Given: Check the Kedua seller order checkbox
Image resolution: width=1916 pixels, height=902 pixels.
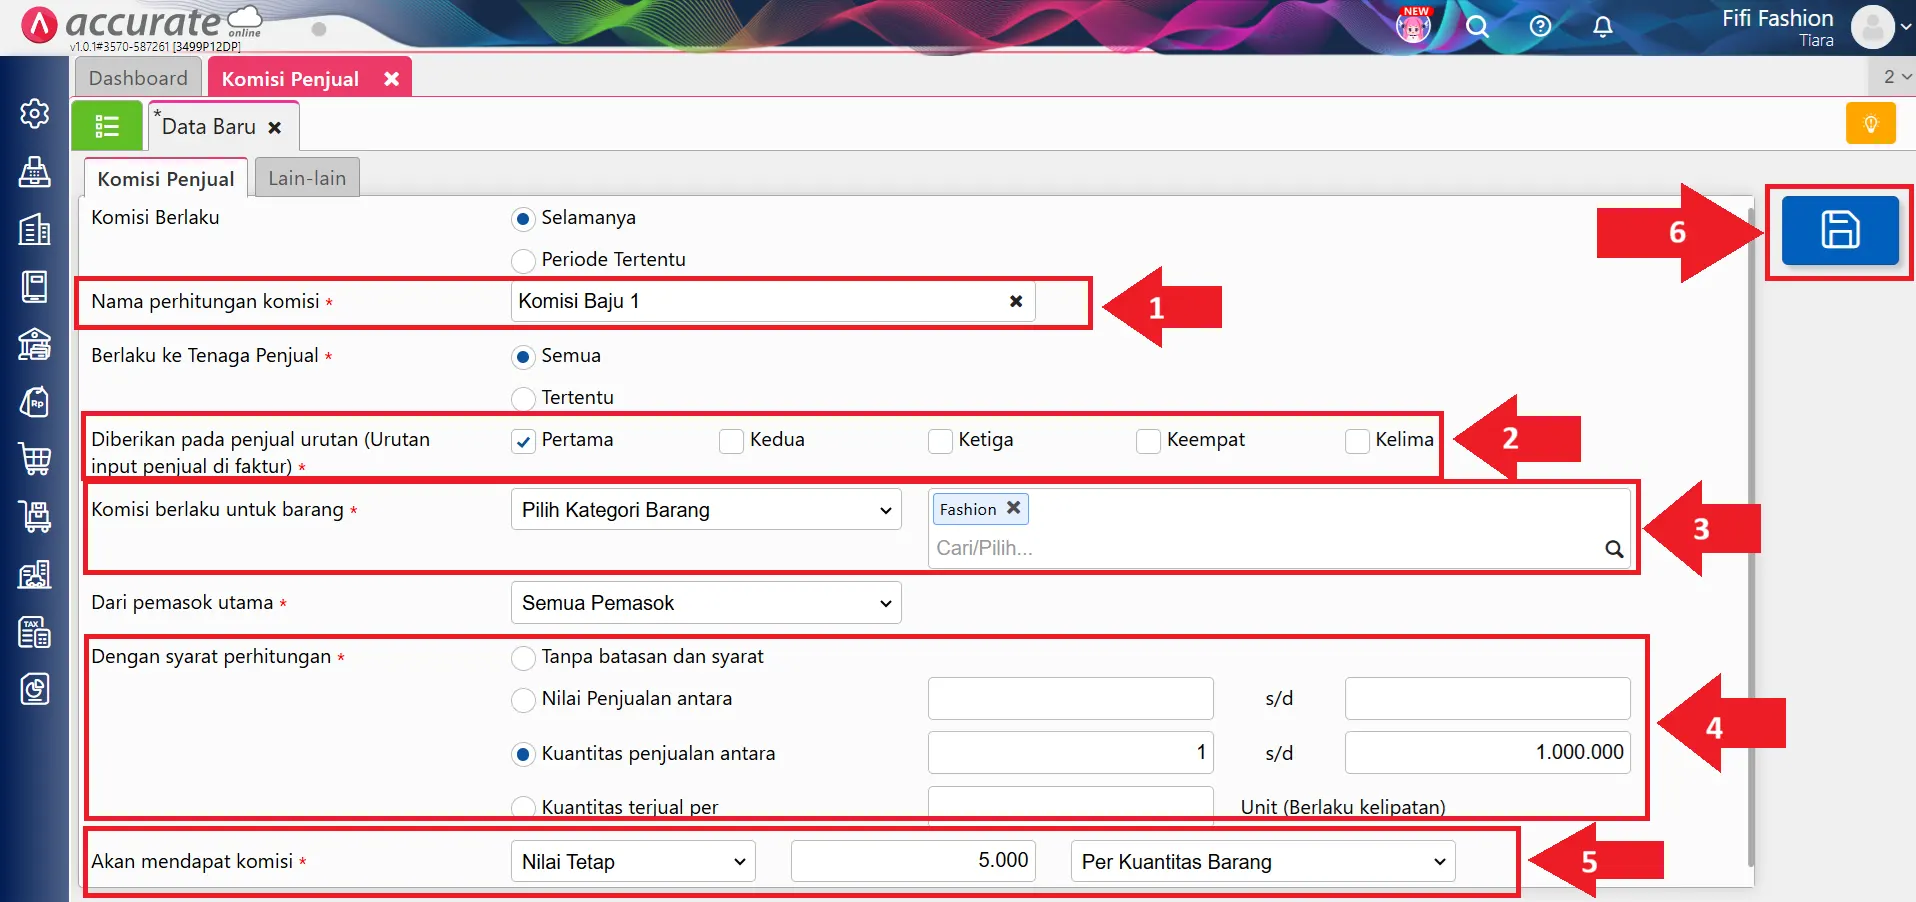Looking at the screenshot, I should [732, 441].
